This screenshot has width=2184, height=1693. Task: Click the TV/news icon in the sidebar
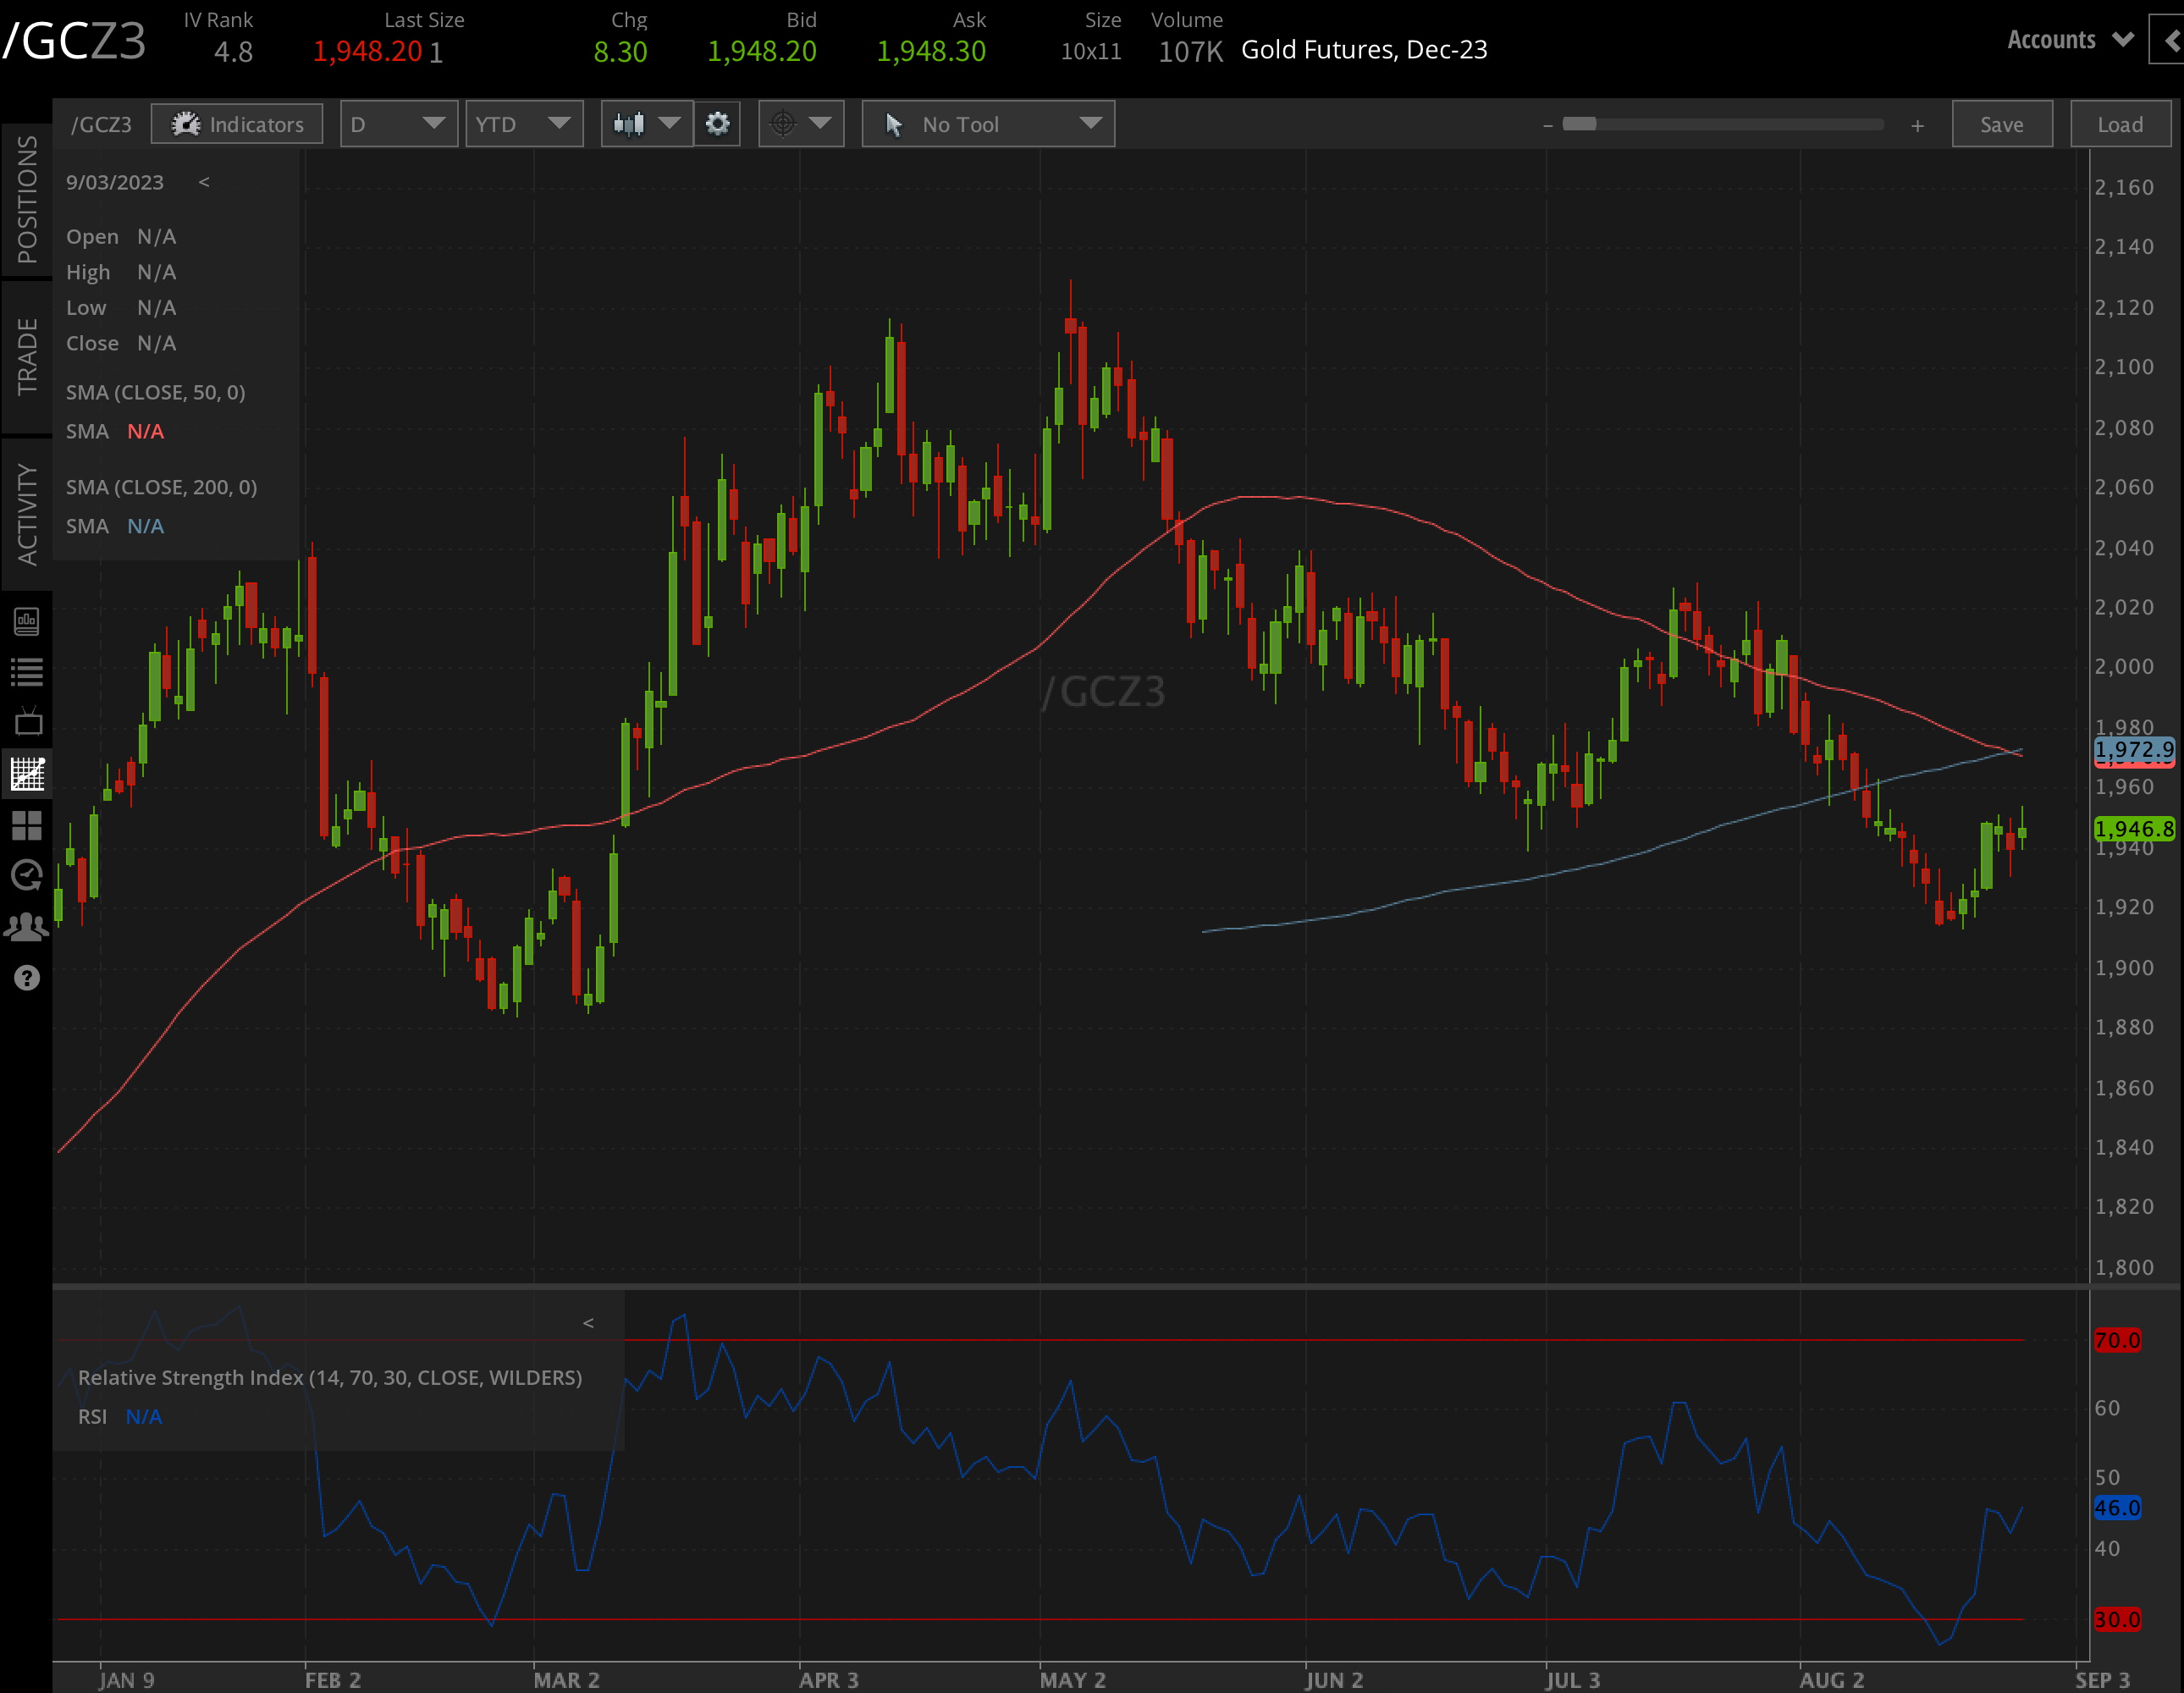coord(27,722)
